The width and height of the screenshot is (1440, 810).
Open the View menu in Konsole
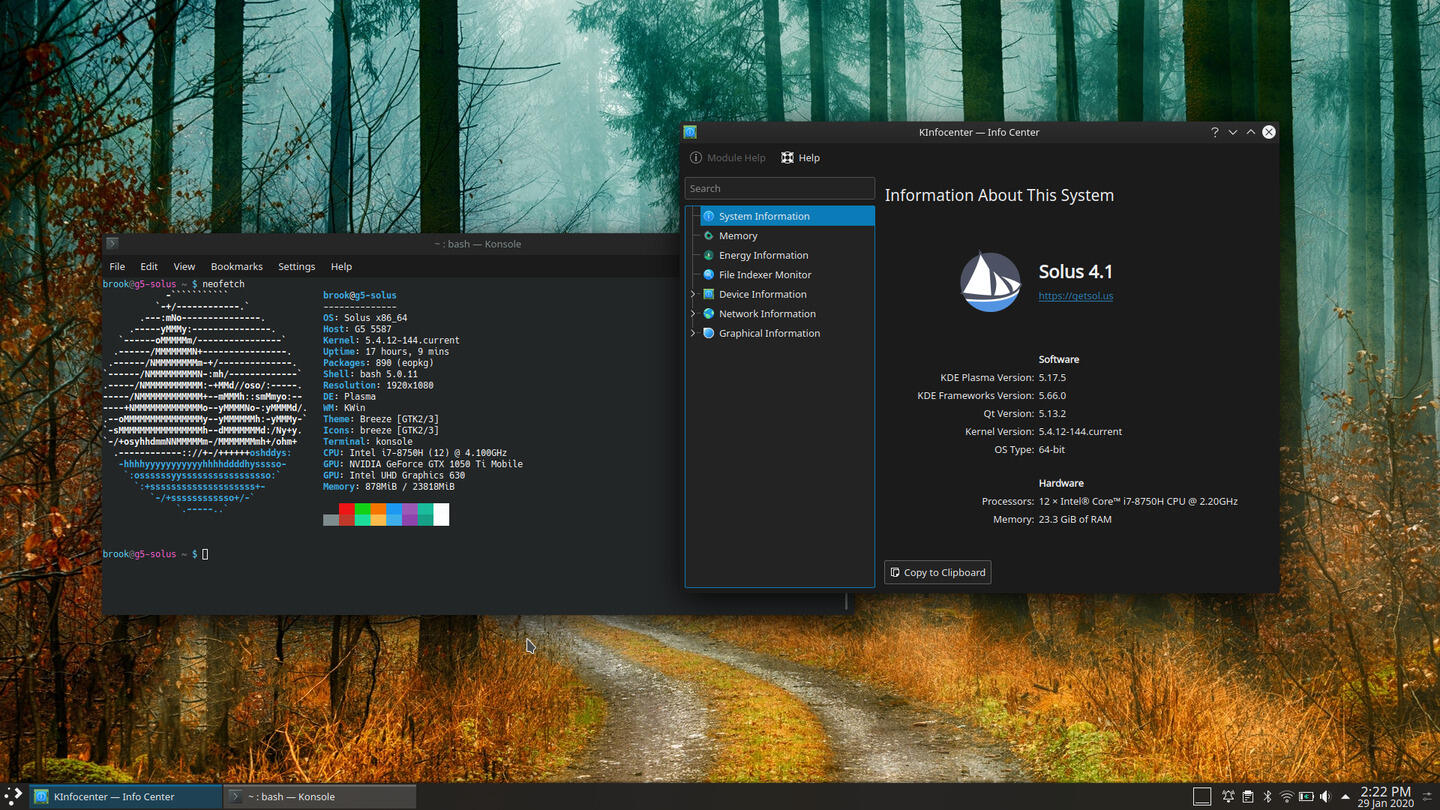coord(184,267)
